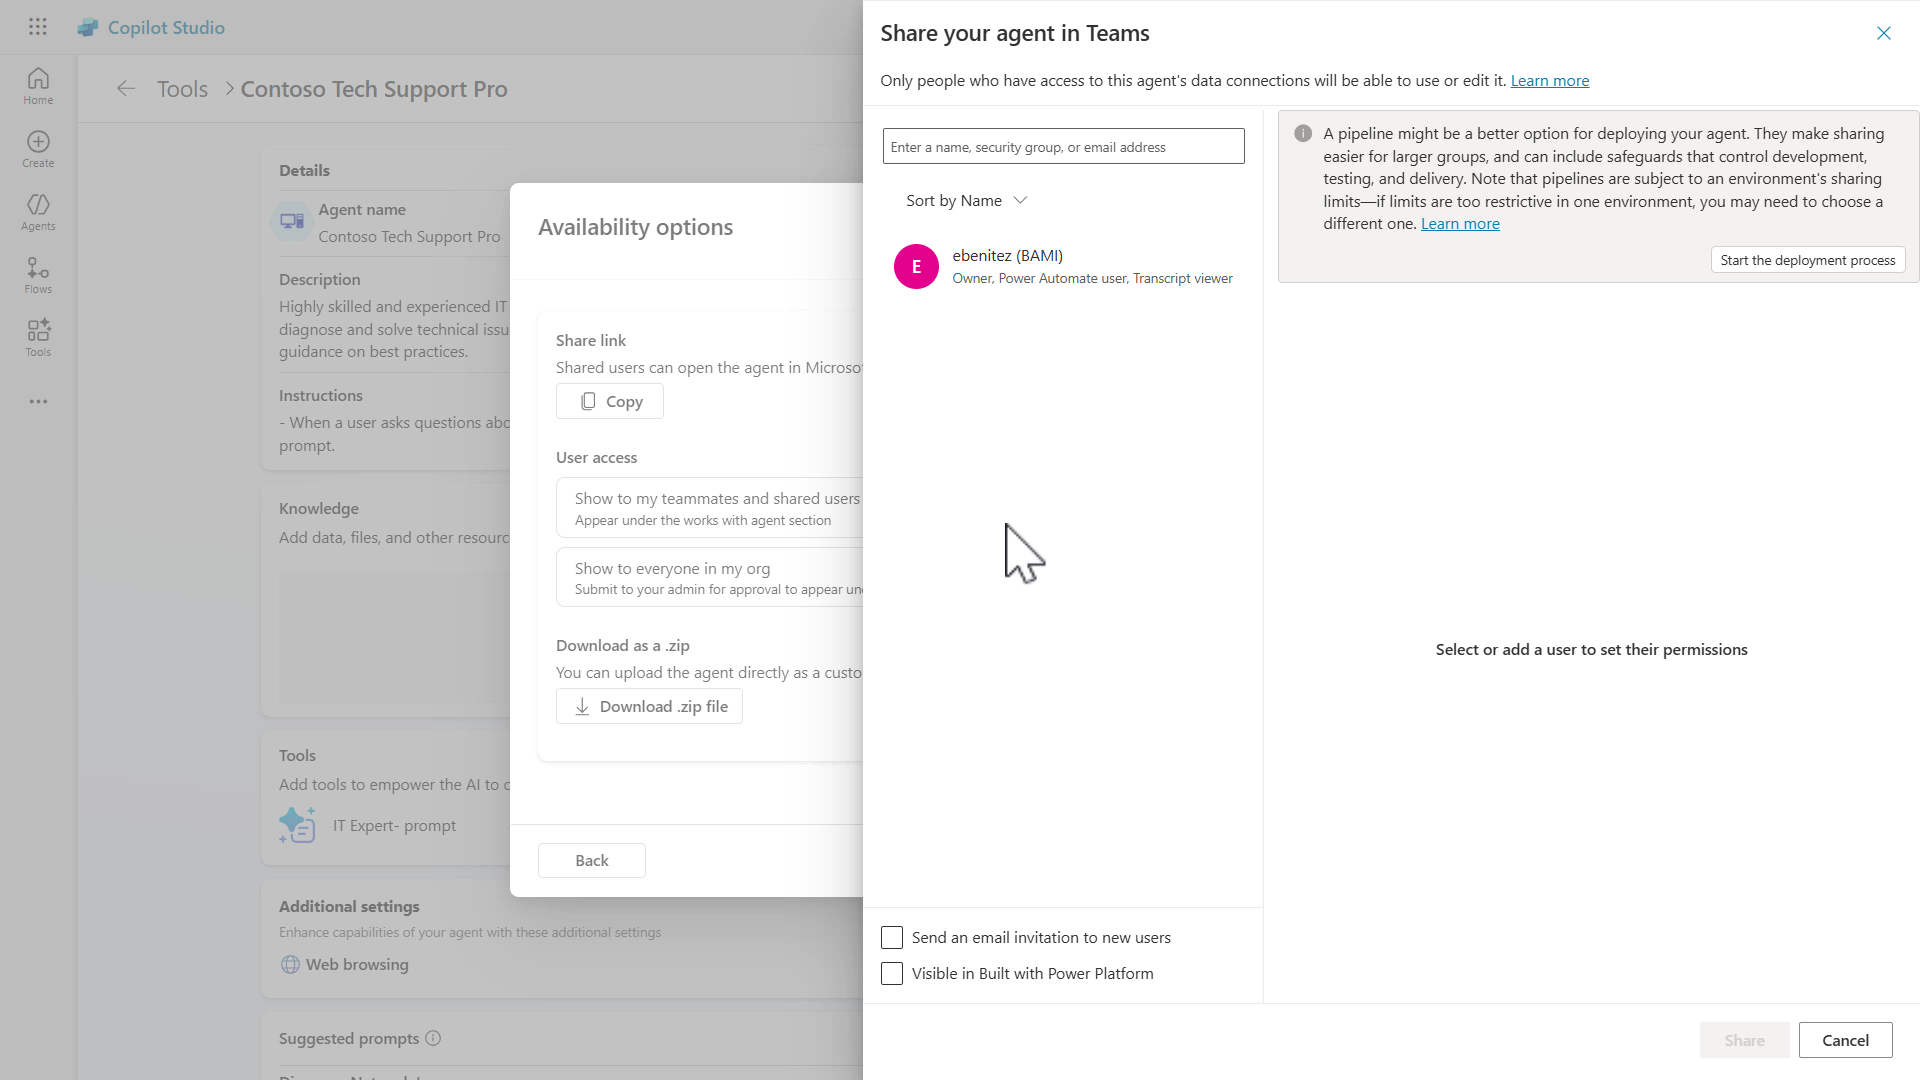Check Visible in Built with Power Platform
The image size is (1920, 1080).
coord(892,973)
